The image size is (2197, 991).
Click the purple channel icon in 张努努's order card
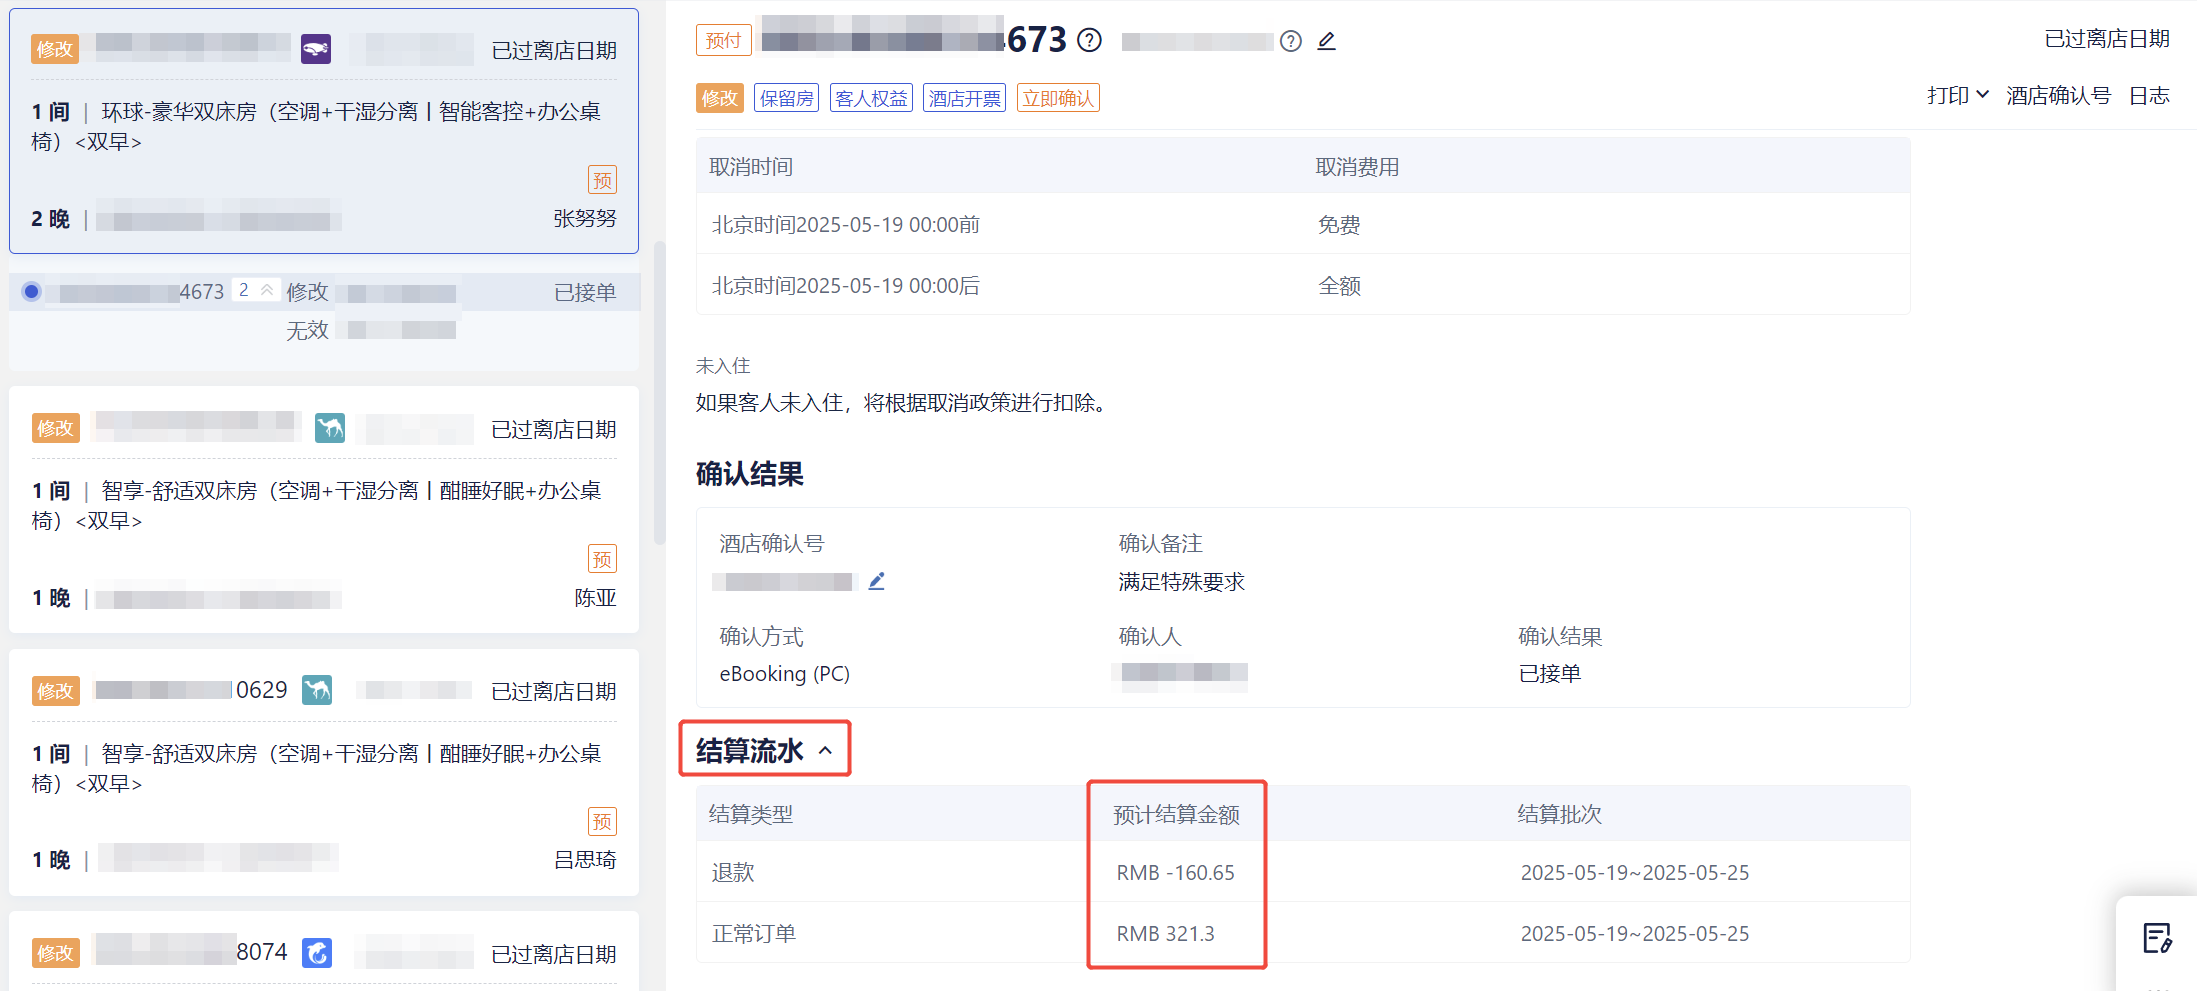pyautogui.click(x=316, y=49)
